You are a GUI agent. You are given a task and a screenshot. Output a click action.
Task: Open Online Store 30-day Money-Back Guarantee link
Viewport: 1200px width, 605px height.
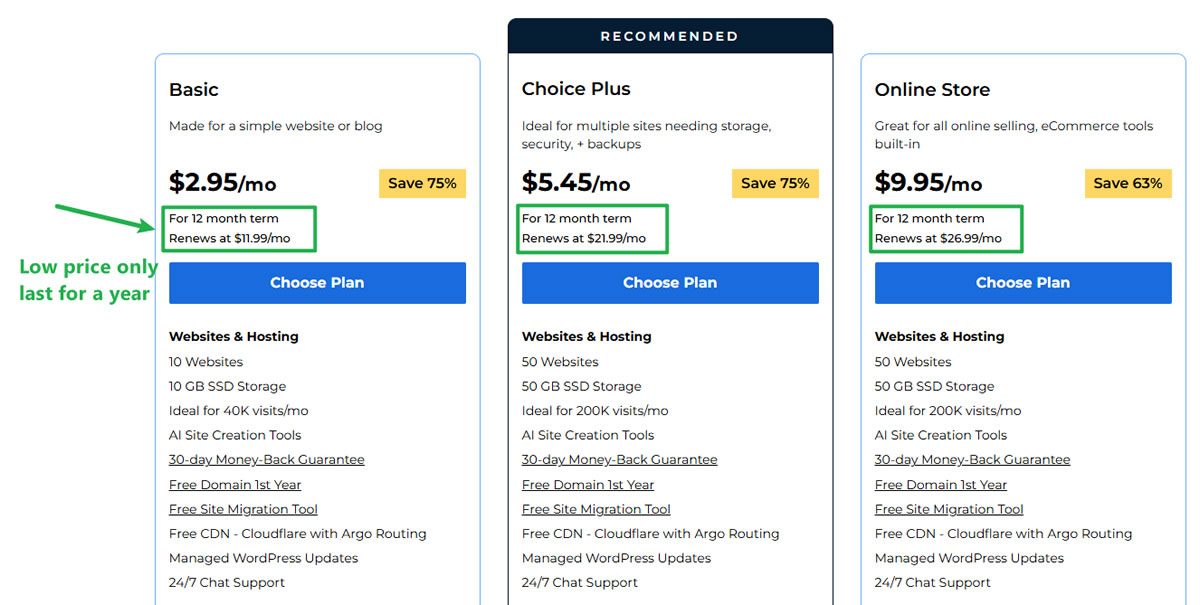click(973, 460)
